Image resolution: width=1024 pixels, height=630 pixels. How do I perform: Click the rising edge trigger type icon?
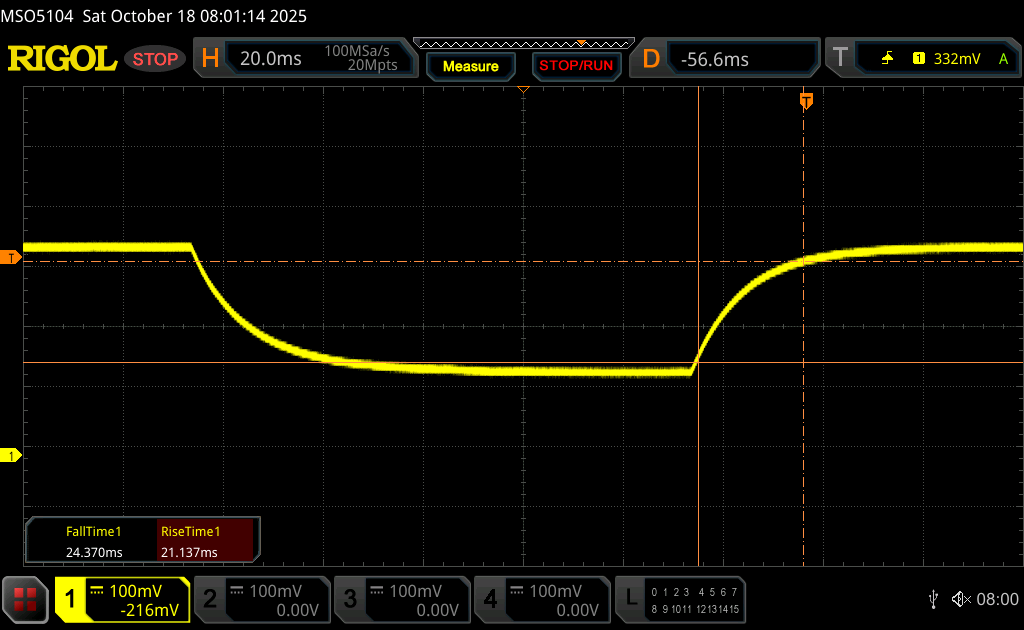[887, 59]
